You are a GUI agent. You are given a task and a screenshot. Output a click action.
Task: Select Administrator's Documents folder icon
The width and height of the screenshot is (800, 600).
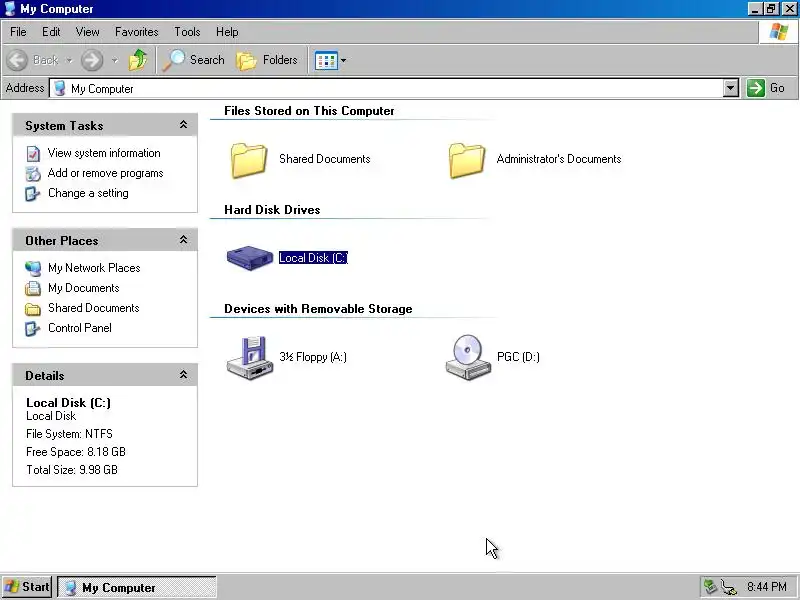pos(466,160)
